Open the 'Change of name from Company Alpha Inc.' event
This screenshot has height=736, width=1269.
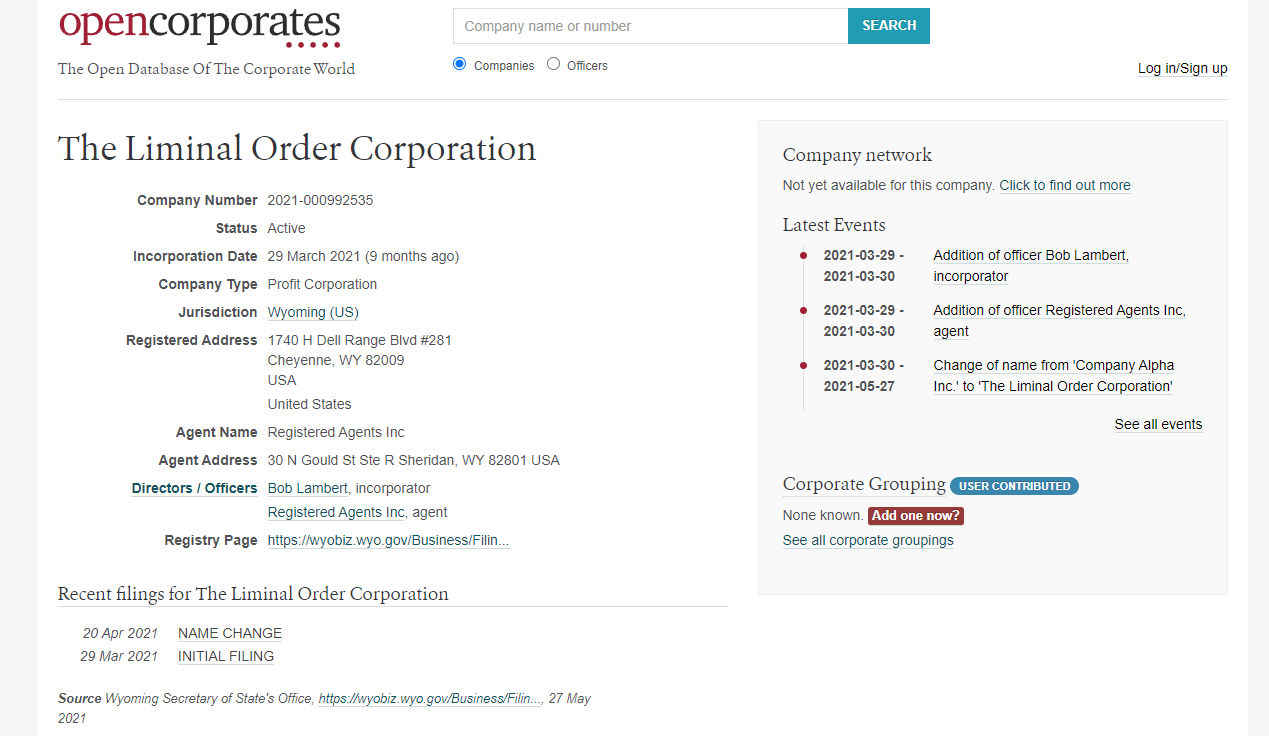[1054, 376]
